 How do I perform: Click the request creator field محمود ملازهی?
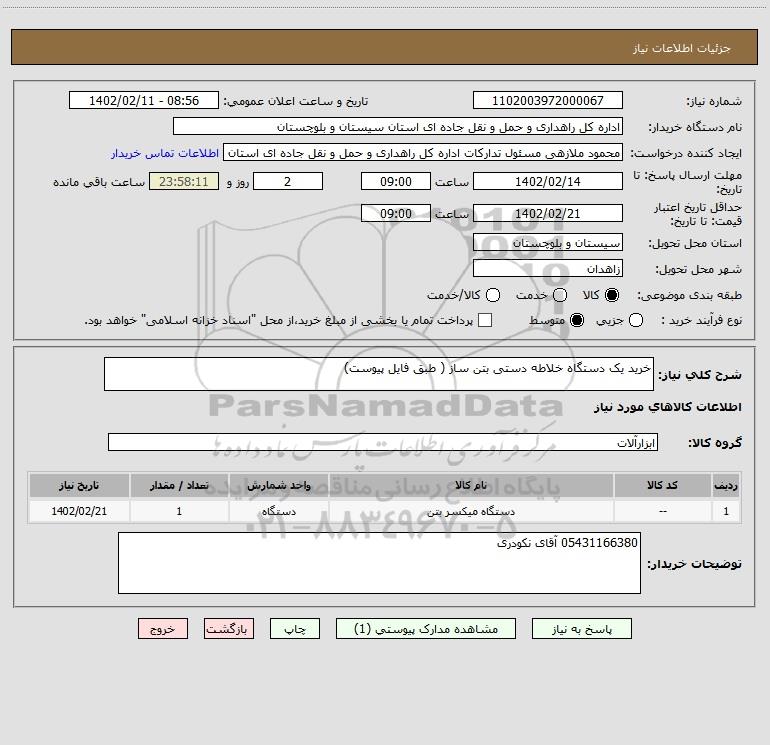point(423,152)
